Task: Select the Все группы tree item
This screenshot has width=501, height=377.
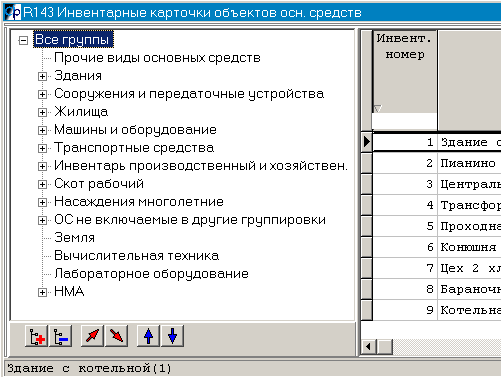Action: (73, 39)
